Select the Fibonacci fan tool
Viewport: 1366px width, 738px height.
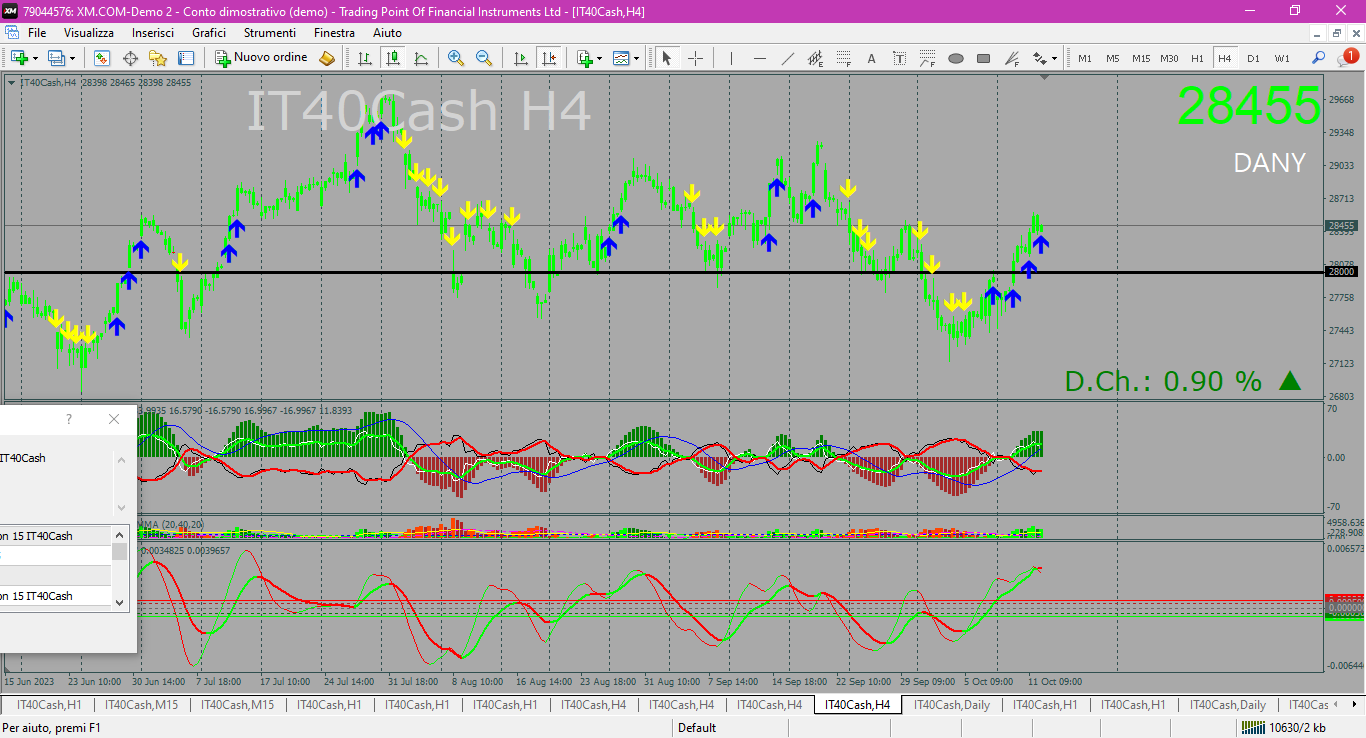pyautogui.click(x=1012, y=58)
